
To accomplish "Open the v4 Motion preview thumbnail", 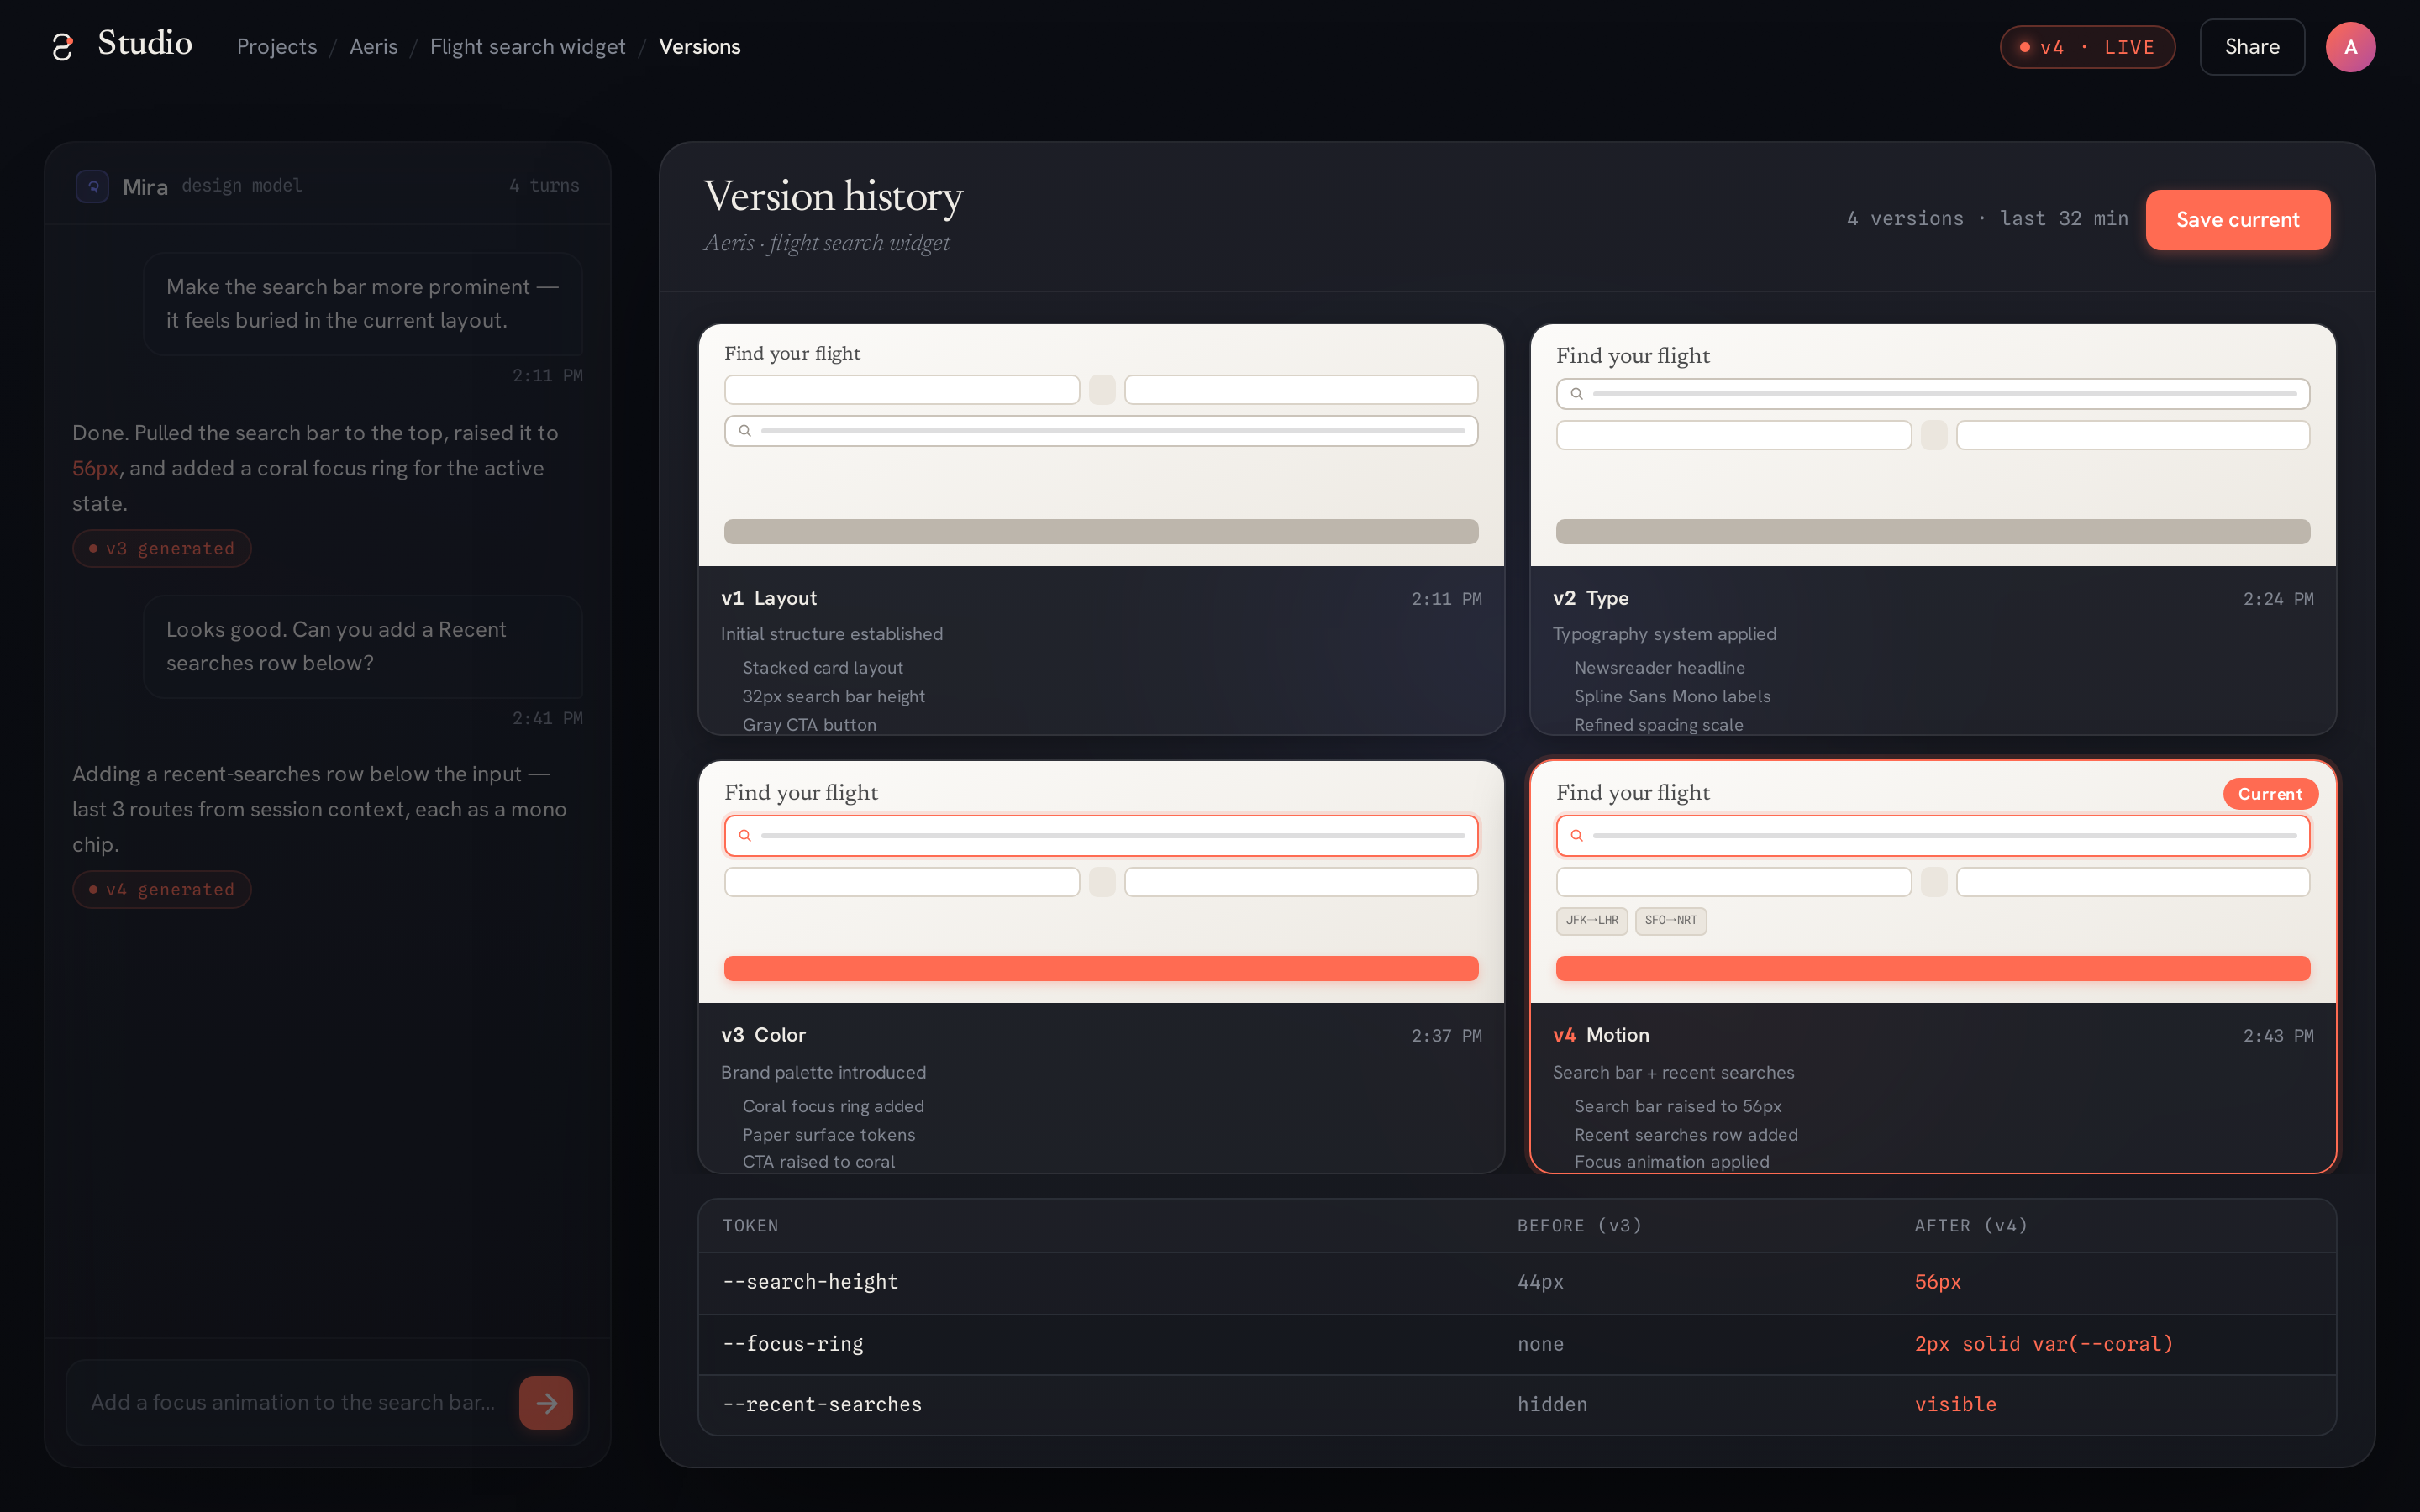I will (x=1933, y=882).
